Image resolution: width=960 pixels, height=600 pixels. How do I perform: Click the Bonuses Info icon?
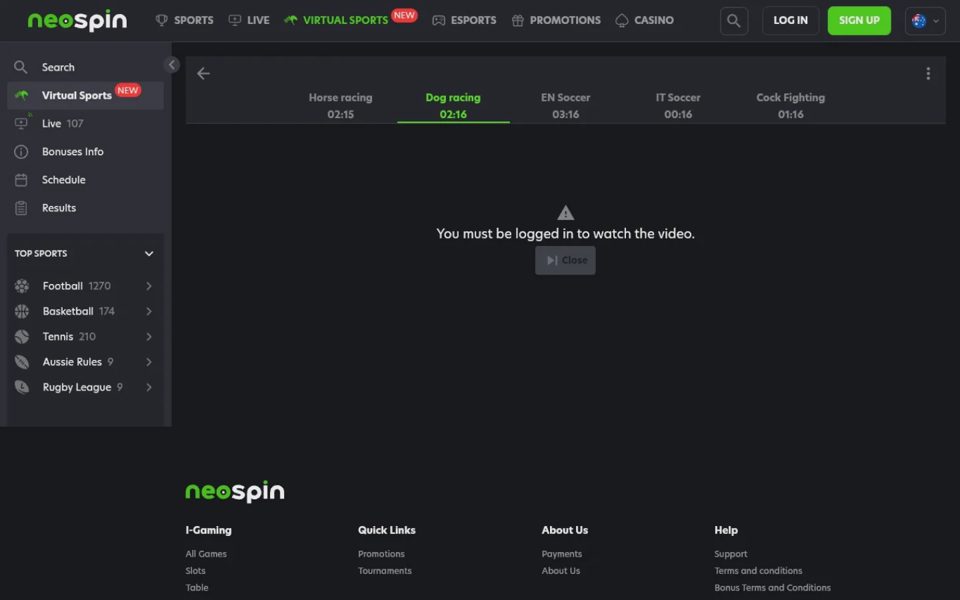click(x=21, y=152)
